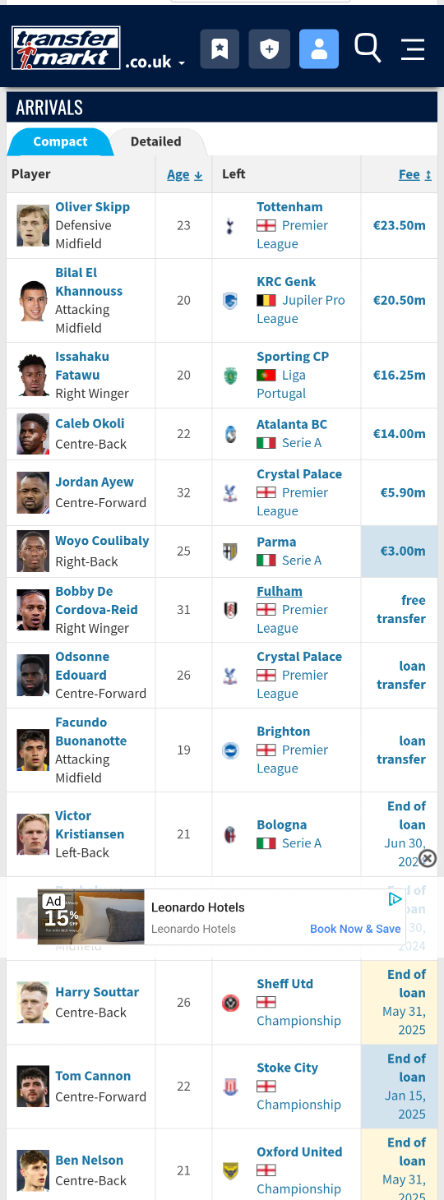The height and width of the screenshot is (1200, 444).
Task: Open the Crystal Palace link for Jordan Ayew
Action: coord(299,474)
